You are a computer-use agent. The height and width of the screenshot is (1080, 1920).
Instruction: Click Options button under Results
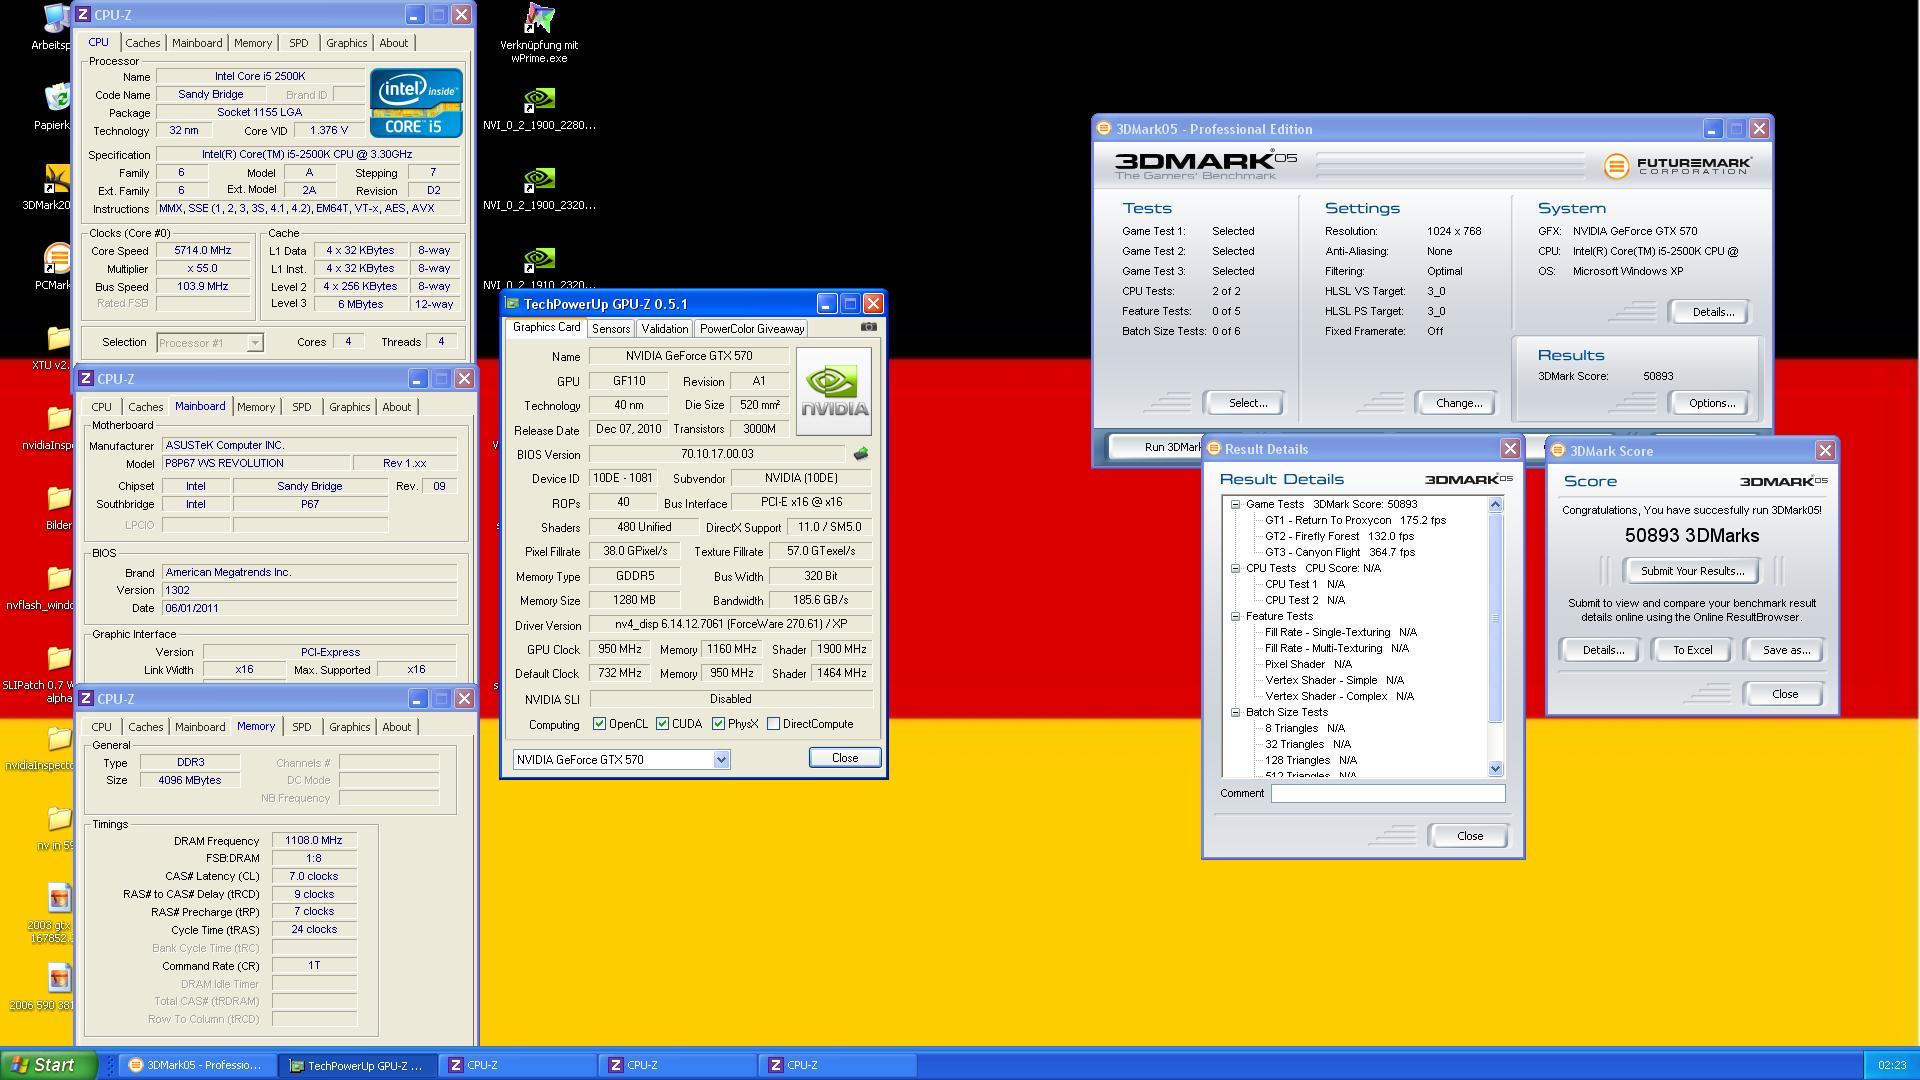coord(1711,403)
